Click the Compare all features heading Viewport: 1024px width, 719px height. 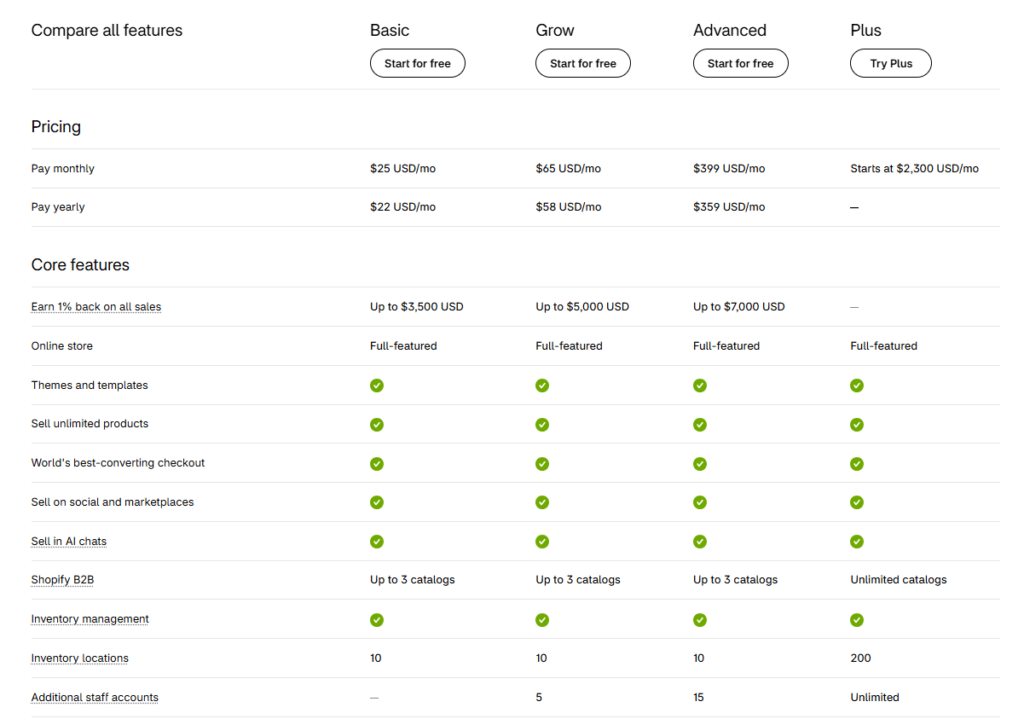[107, 31]
